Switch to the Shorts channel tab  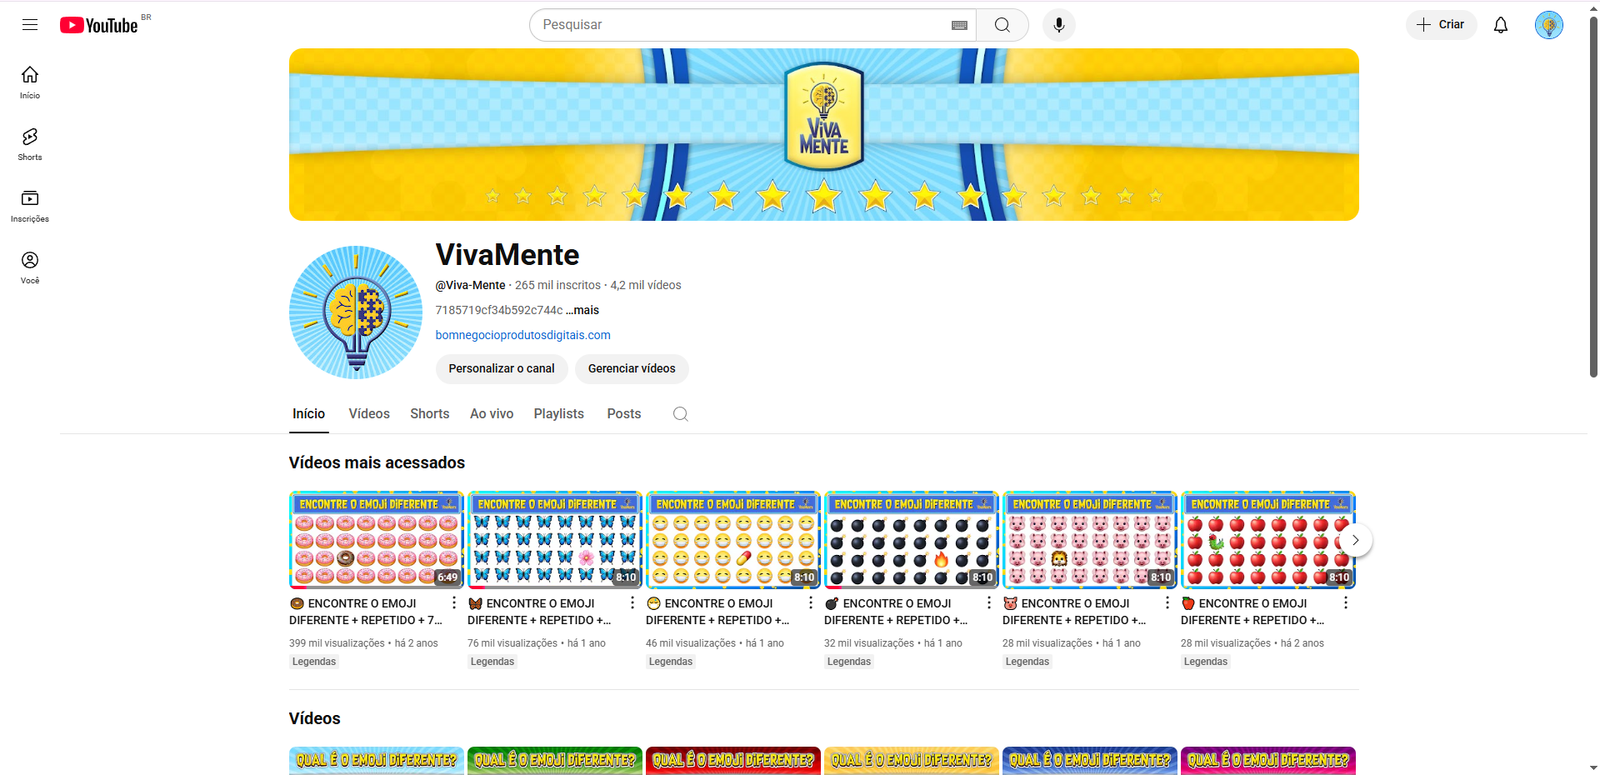point(430,414)
